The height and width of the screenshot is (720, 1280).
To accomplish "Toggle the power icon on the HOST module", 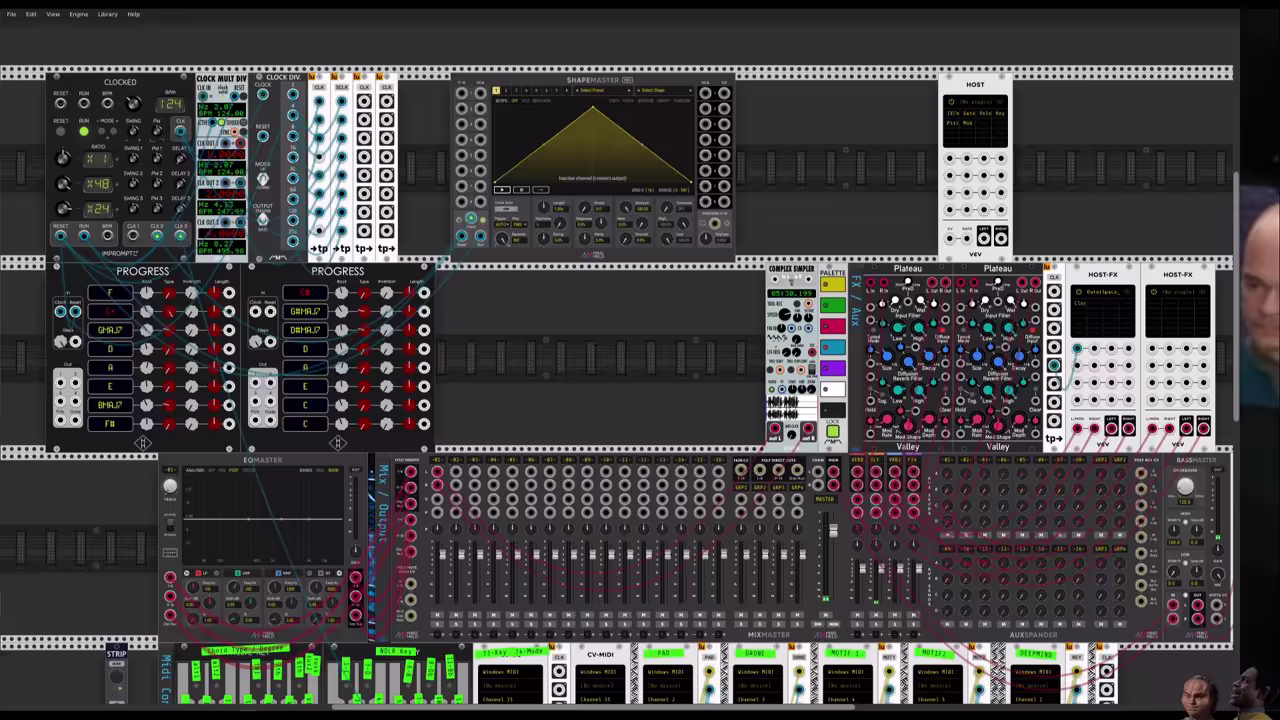I will point(951,102).
